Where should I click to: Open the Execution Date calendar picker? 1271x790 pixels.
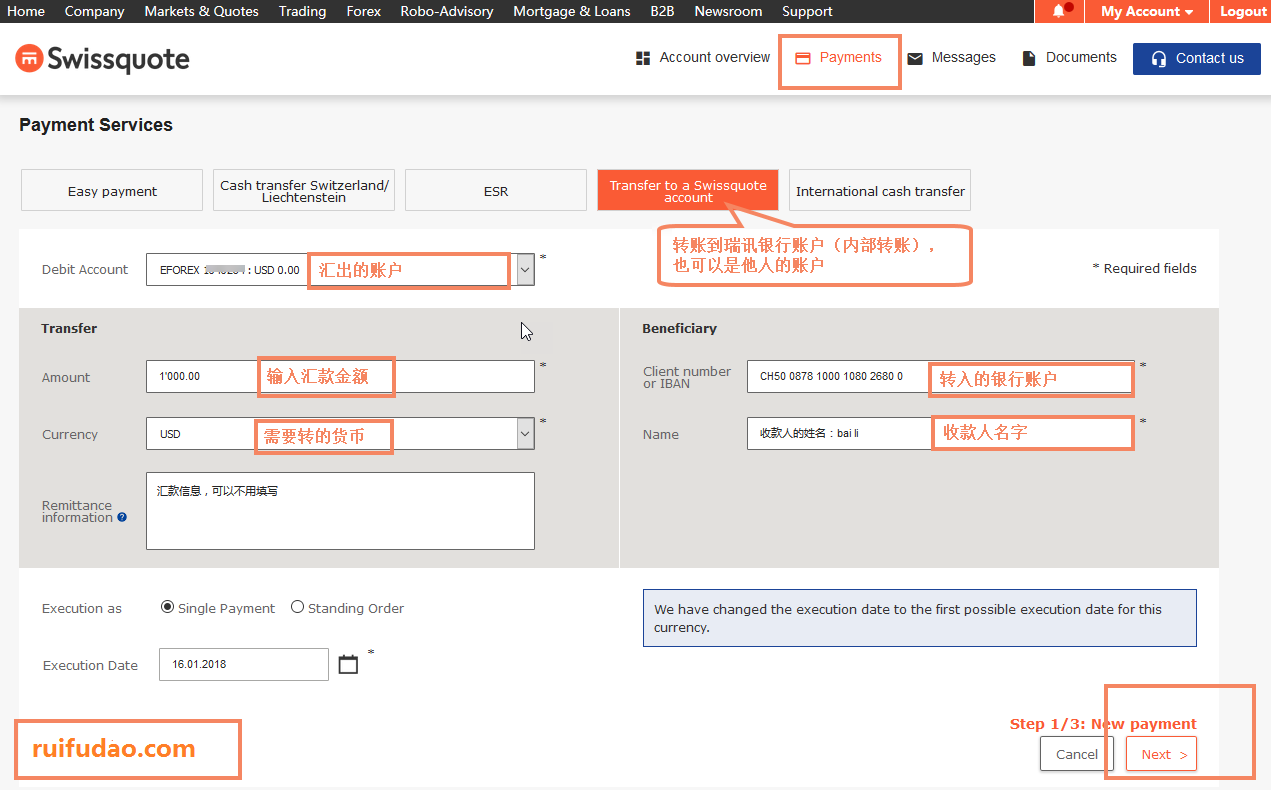click(x=348, y=664)
